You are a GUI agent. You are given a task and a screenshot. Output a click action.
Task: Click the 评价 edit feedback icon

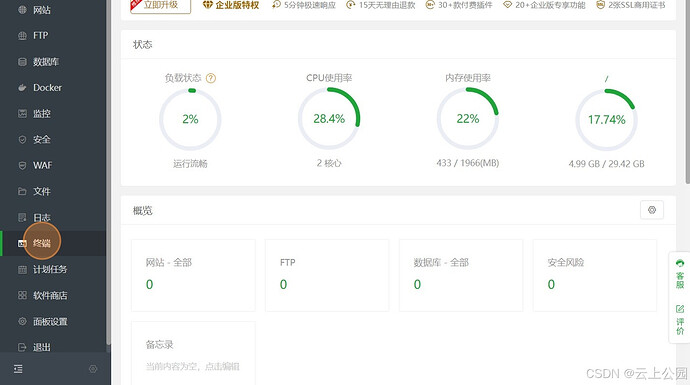click(680, 309)
